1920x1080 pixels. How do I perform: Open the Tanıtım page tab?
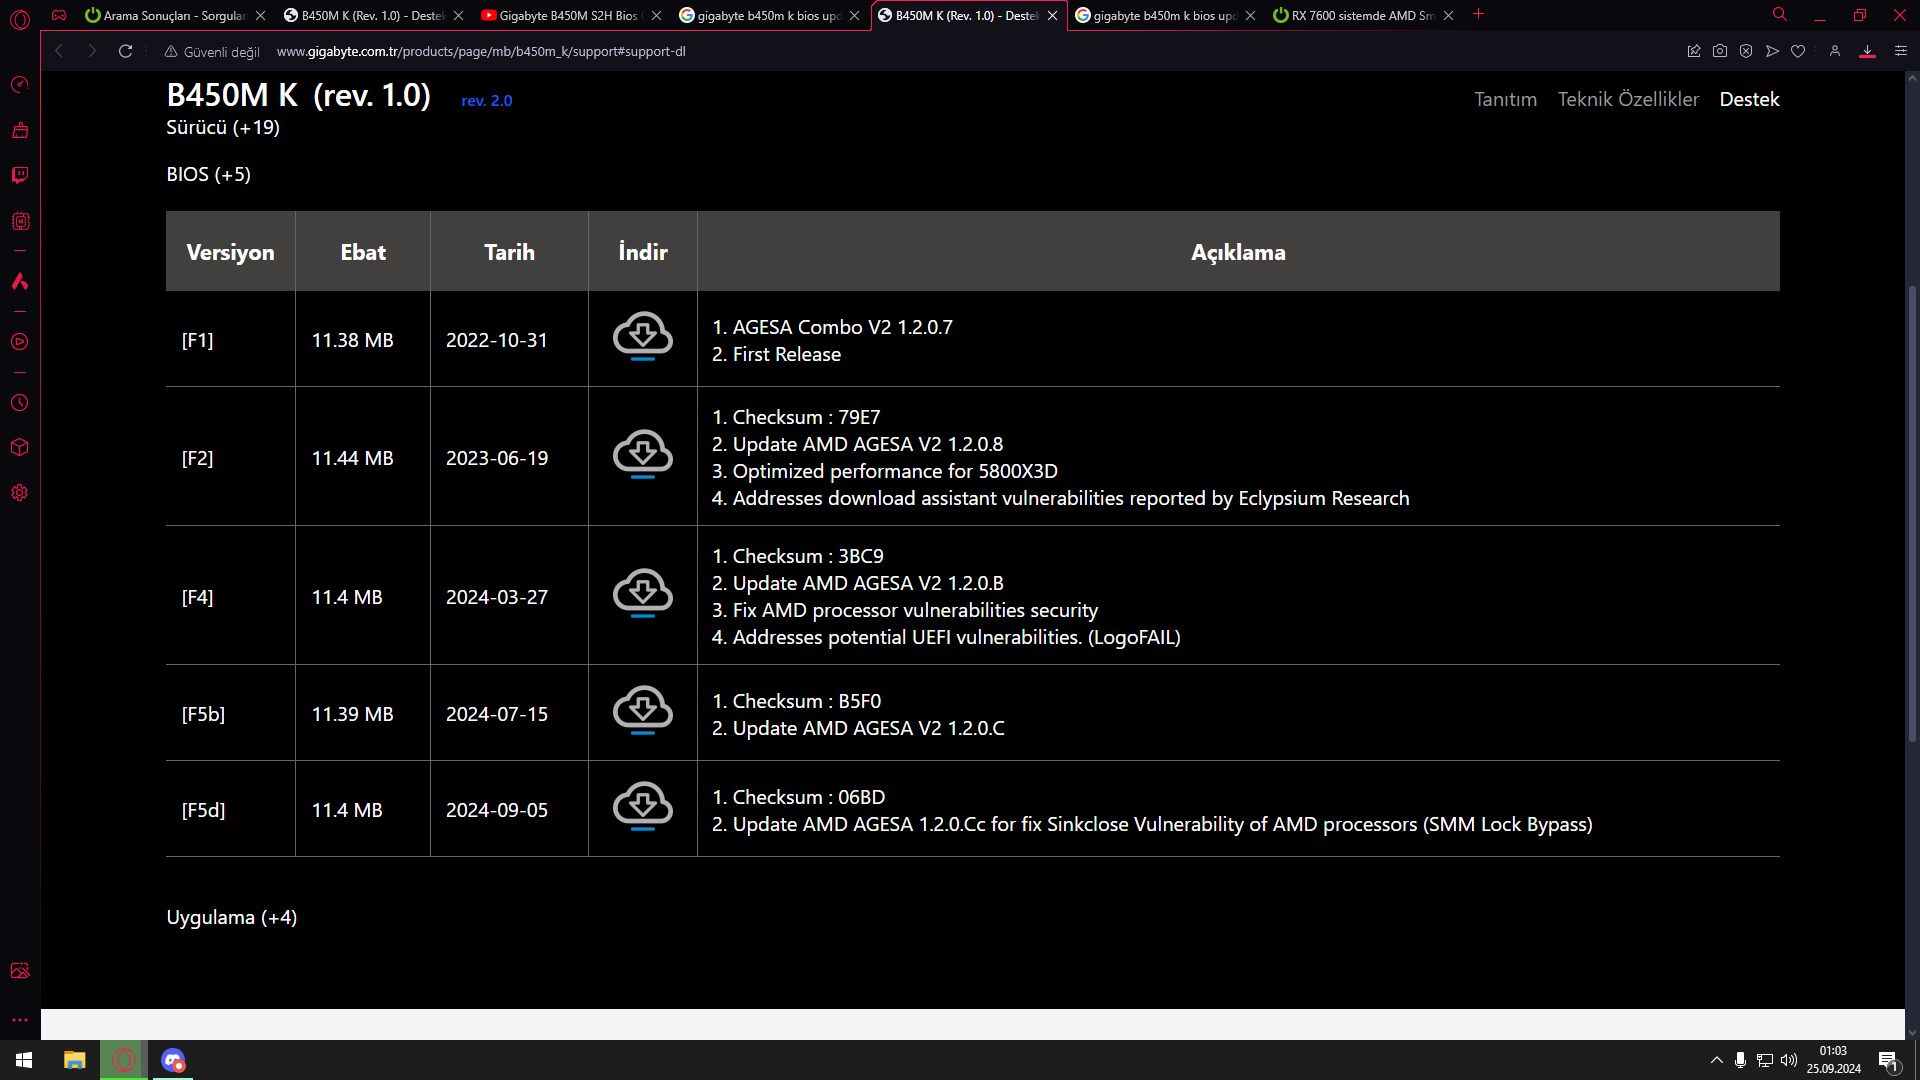1505,99
